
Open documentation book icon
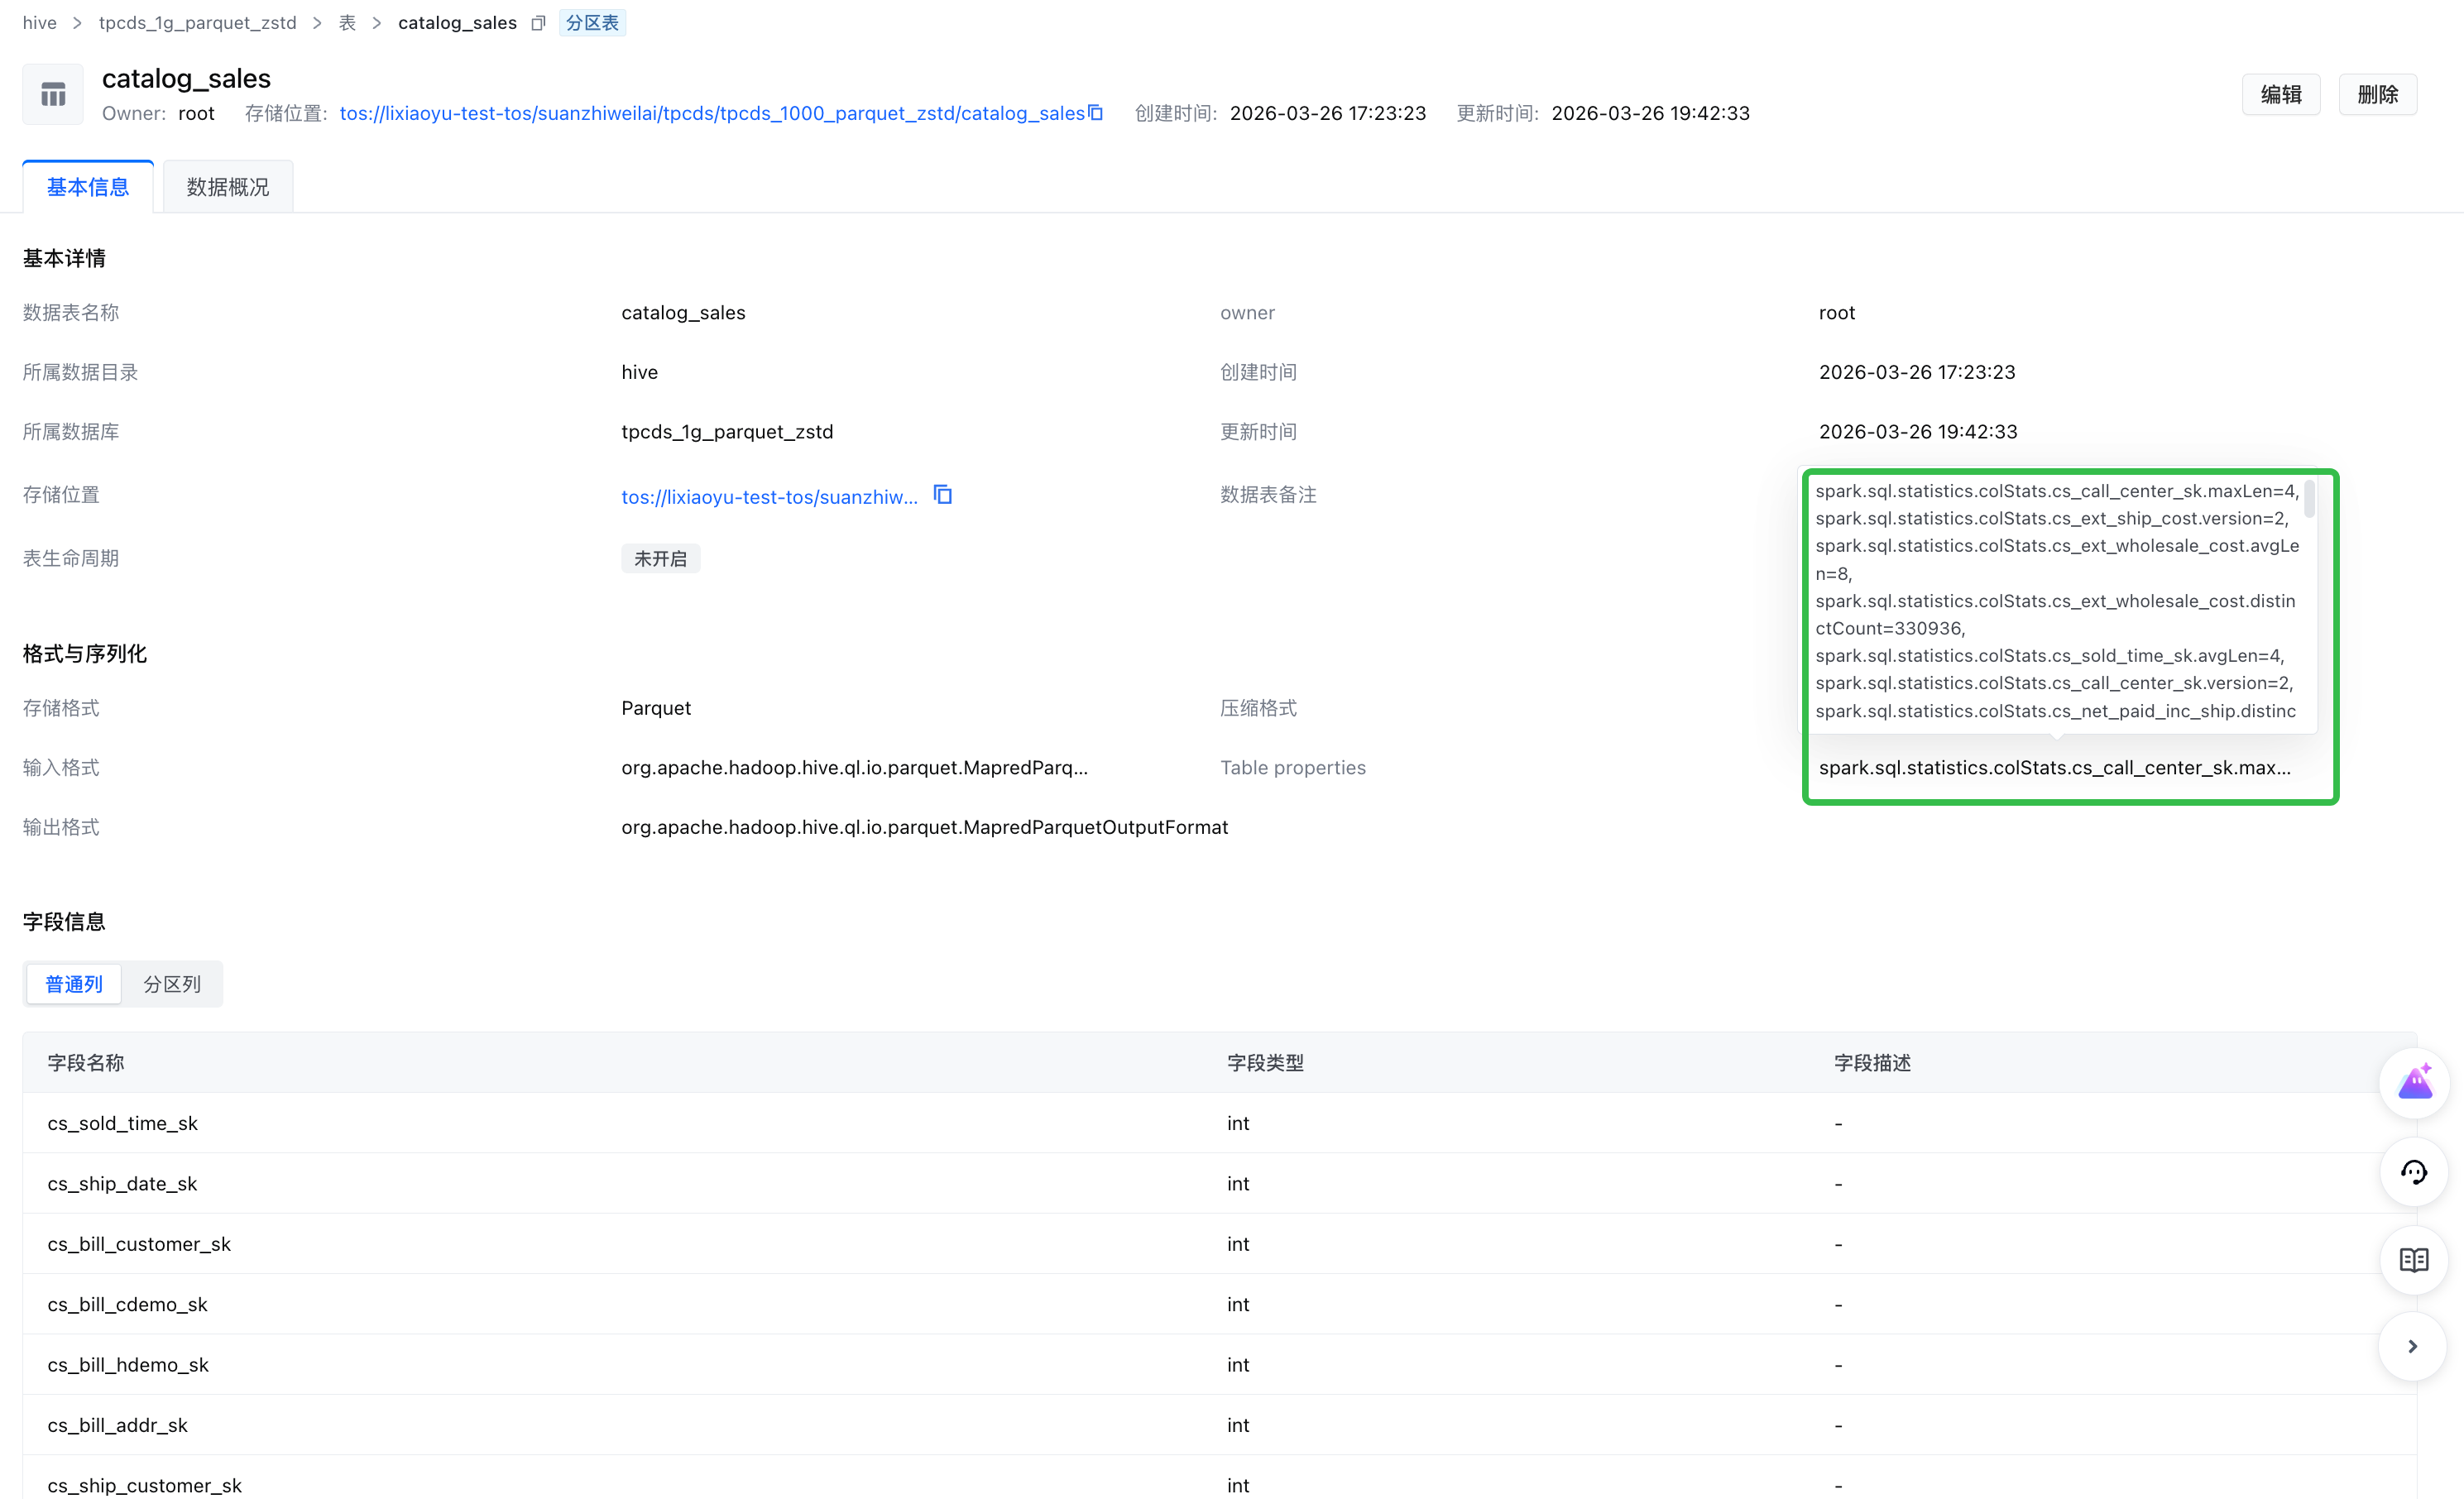click(x=2414, y=1260)
